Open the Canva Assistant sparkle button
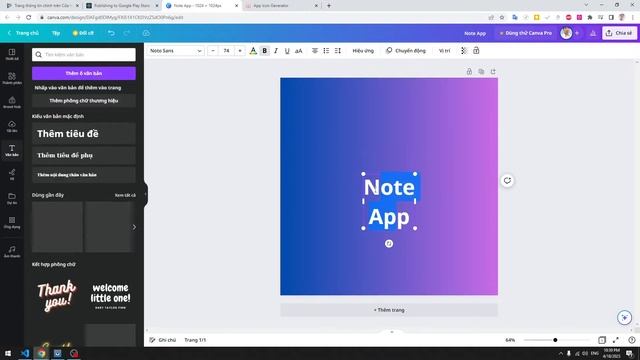The width and height of the screenshot is (640, 360). (x=624, y=317)
